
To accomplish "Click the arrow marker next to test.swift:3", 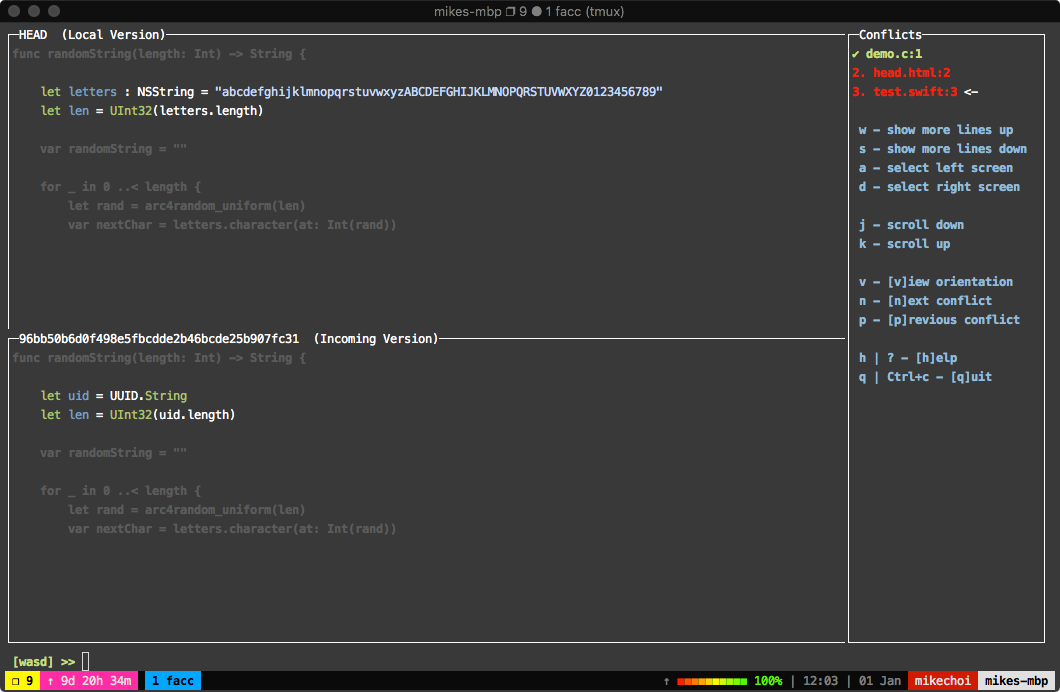I will tap(971, 91).
